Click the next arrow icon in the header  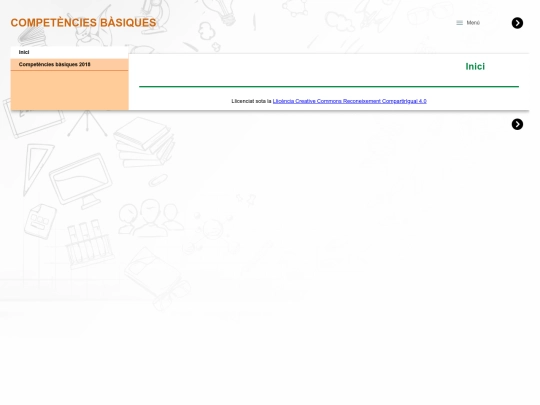coord(517,23)
